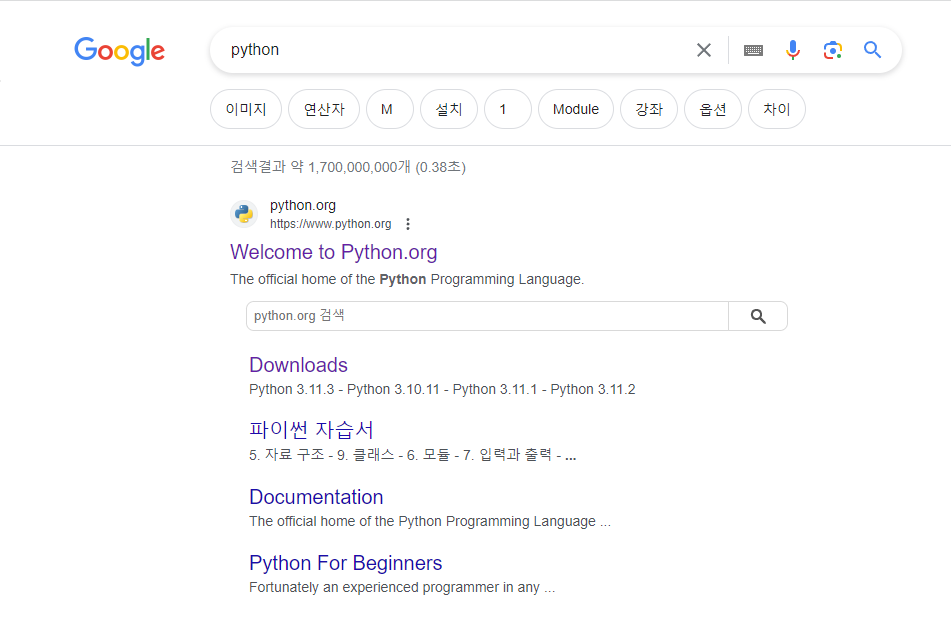Click the '5. 자료 구조 - 9. 클래스' snippet text
Screen dimensions: 951x630
tap(412, 455)
